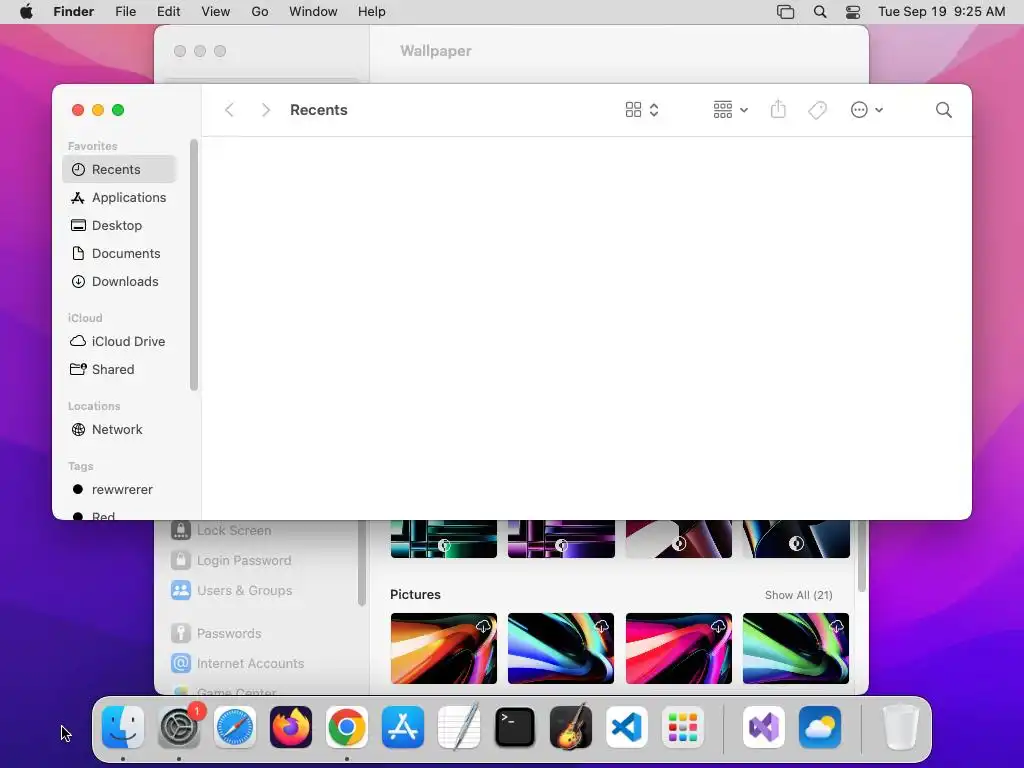The image size is (1024, 768).
Task: Select the purple grid dynamic wallpaper
Action: pyautogui.click(x=561, y=539)
